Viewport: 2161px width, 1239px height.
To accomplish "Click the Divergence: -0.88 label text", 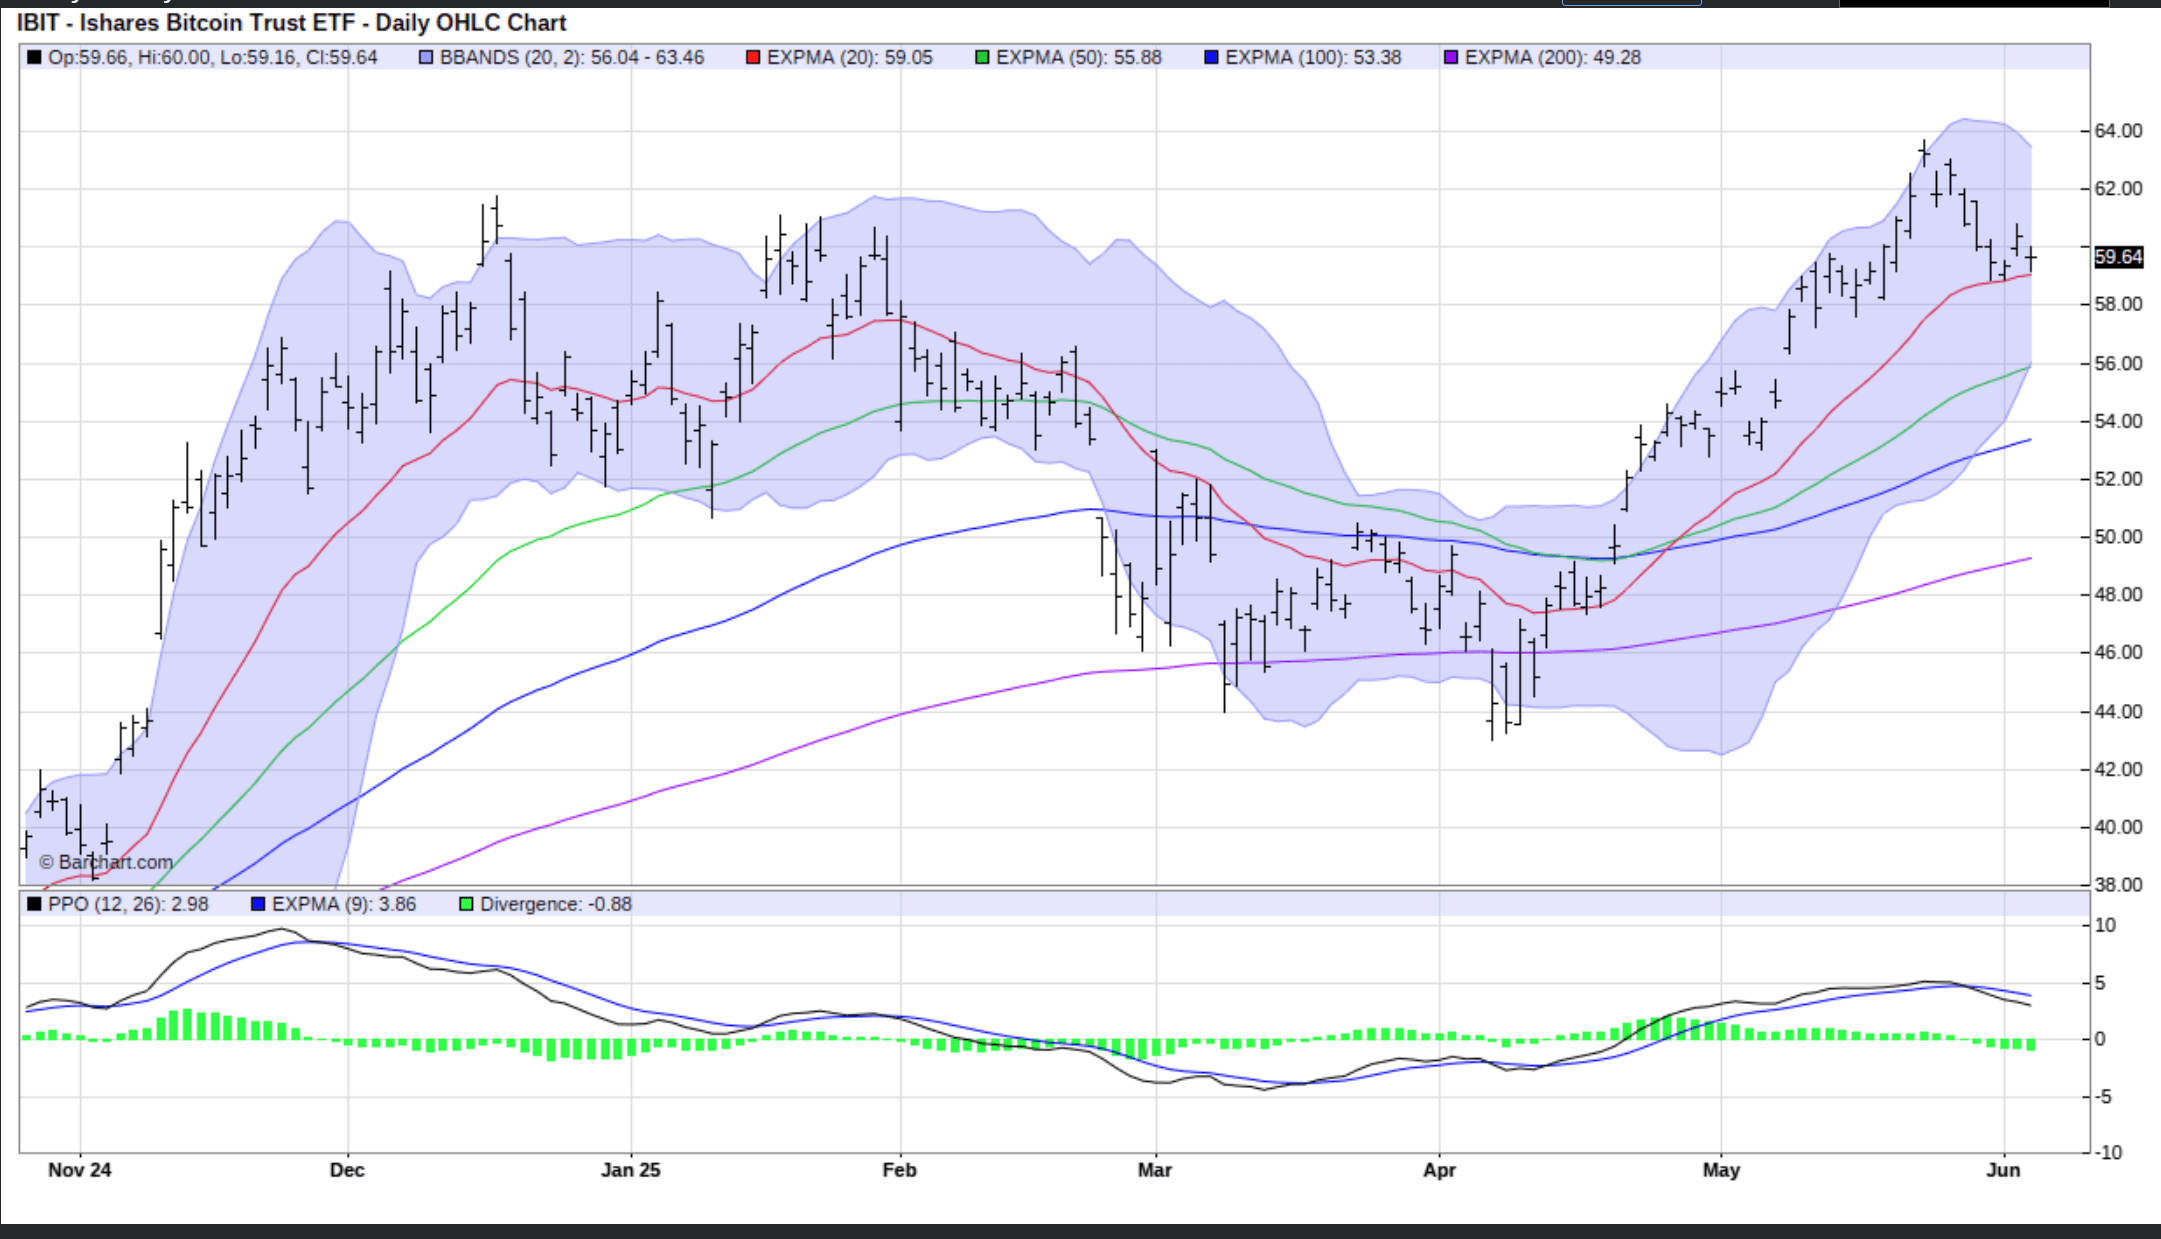I will [x=555, y=904].
